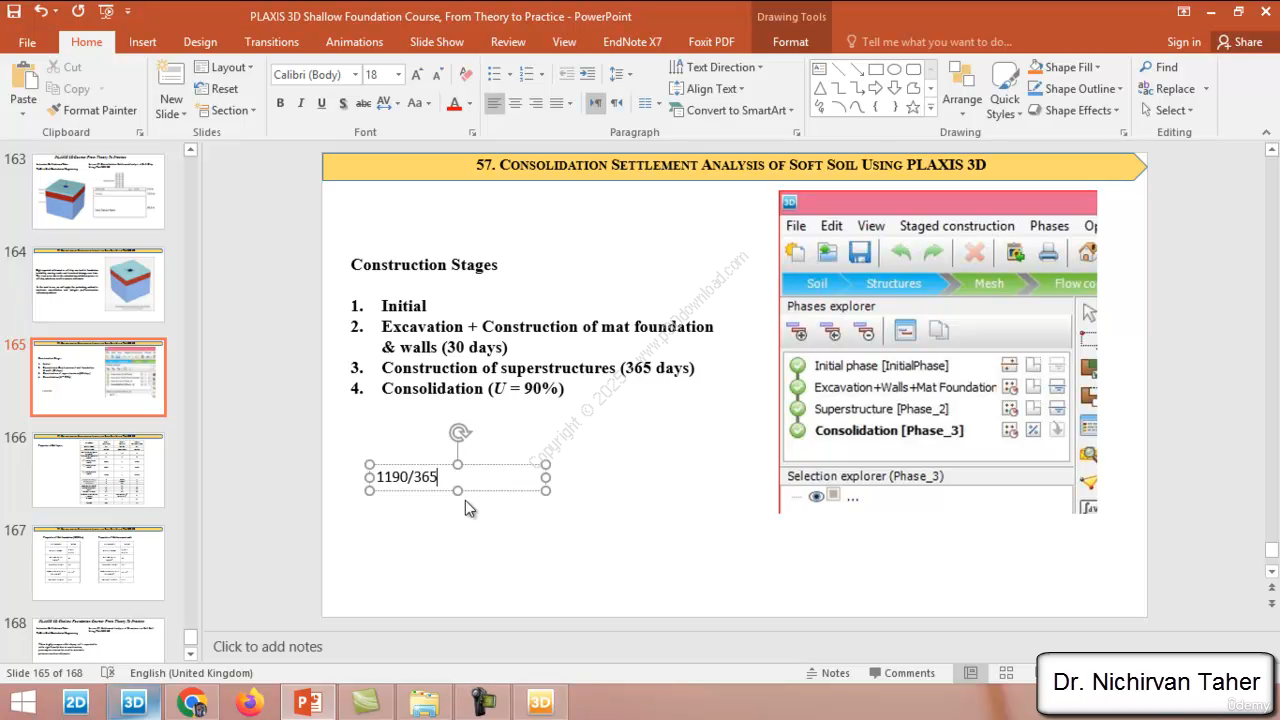The image size is (1280, 720).
Task: Click the Clear All Formatting icon
Action: click(466, 75)
